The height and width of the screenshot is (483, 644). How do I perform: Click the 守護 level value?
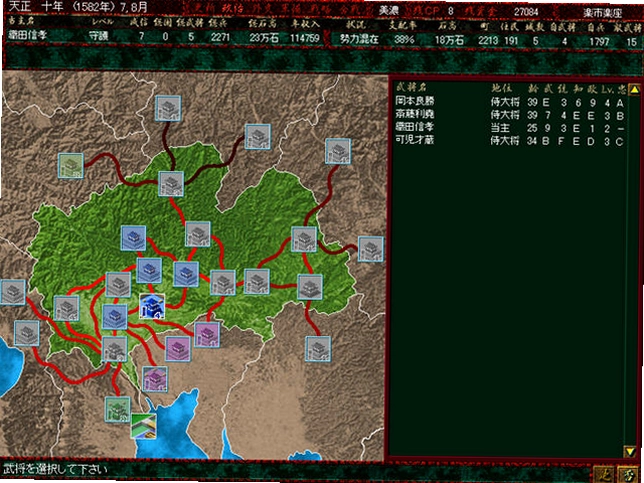[99, 36]
